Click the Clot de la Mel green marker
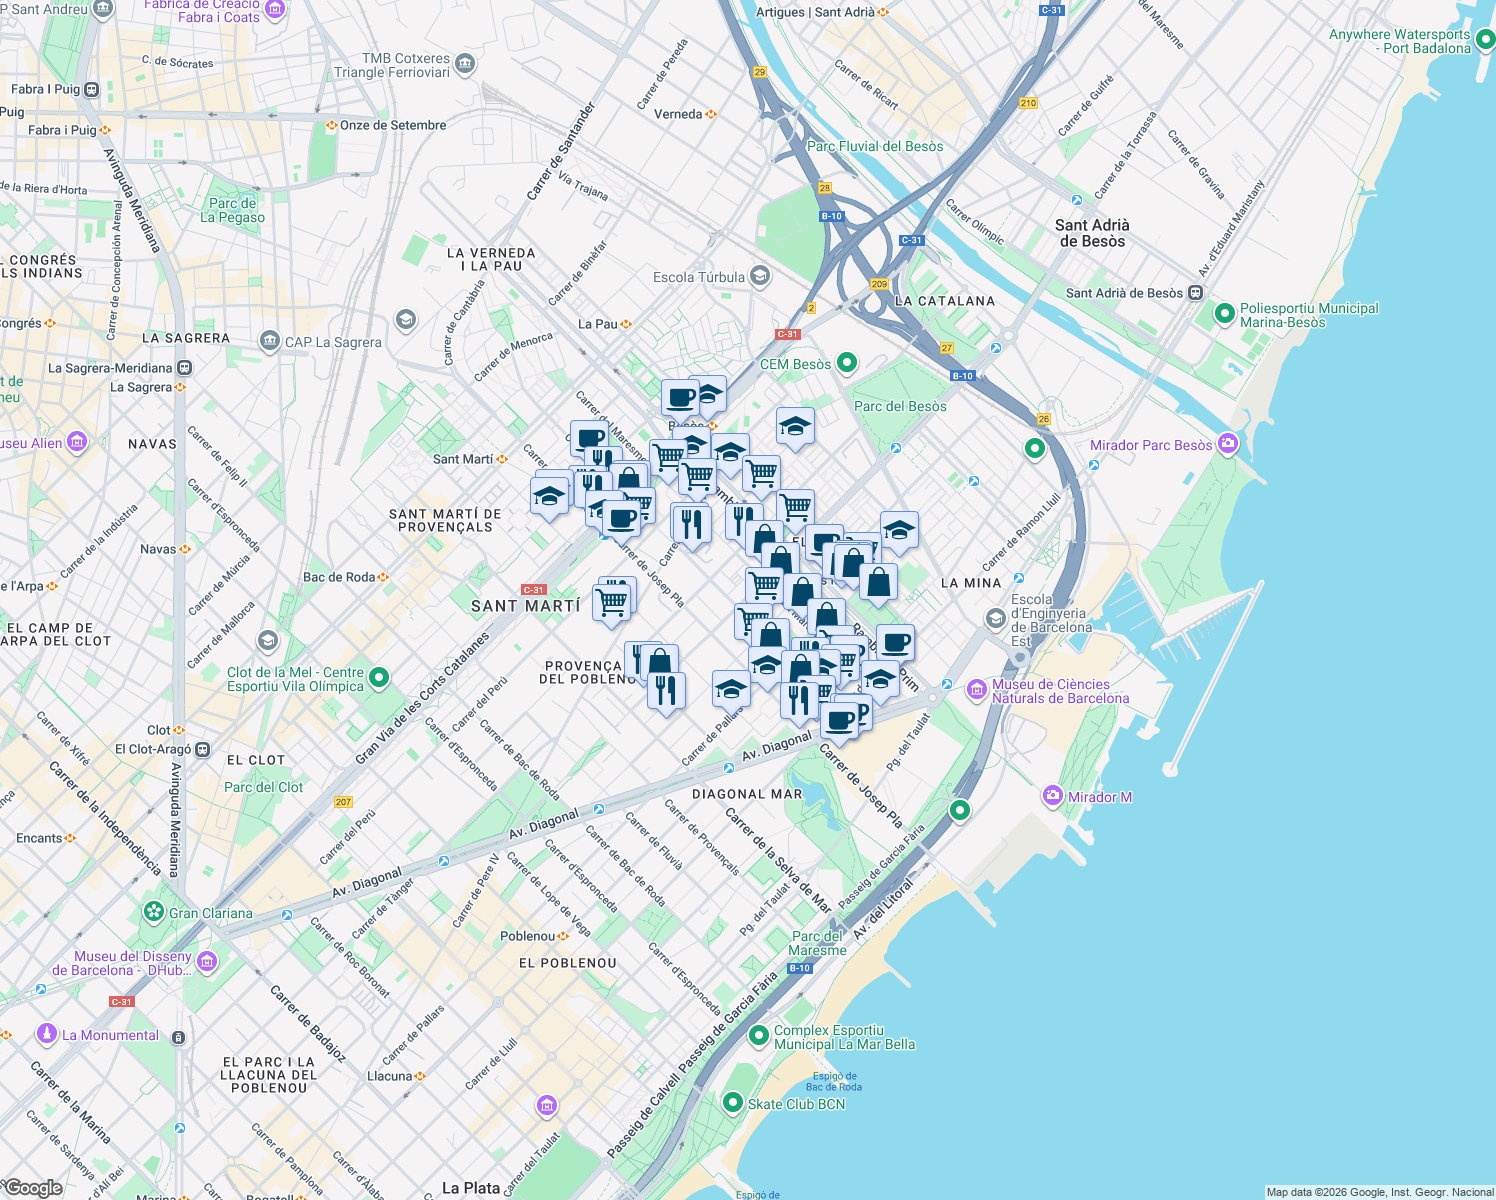Viewport: 1496px width, 1200px height. coord(379,677)
